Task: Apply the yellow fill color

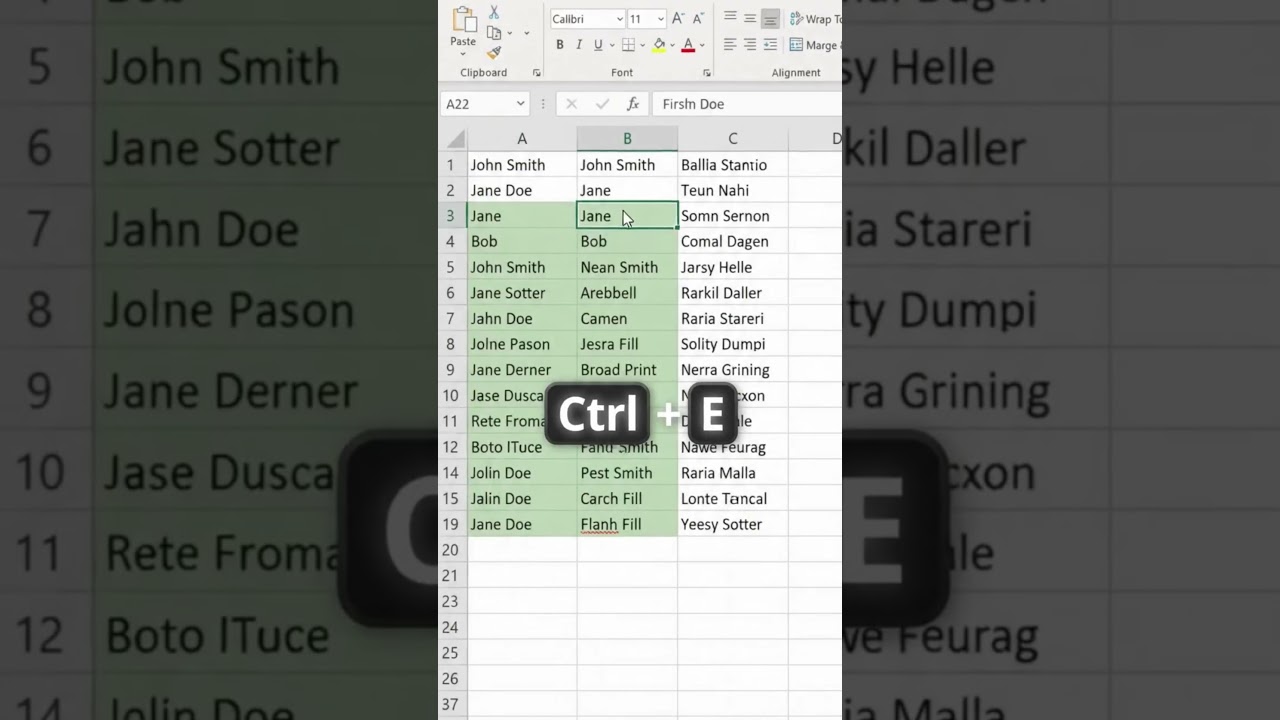Action: [659, 45]
